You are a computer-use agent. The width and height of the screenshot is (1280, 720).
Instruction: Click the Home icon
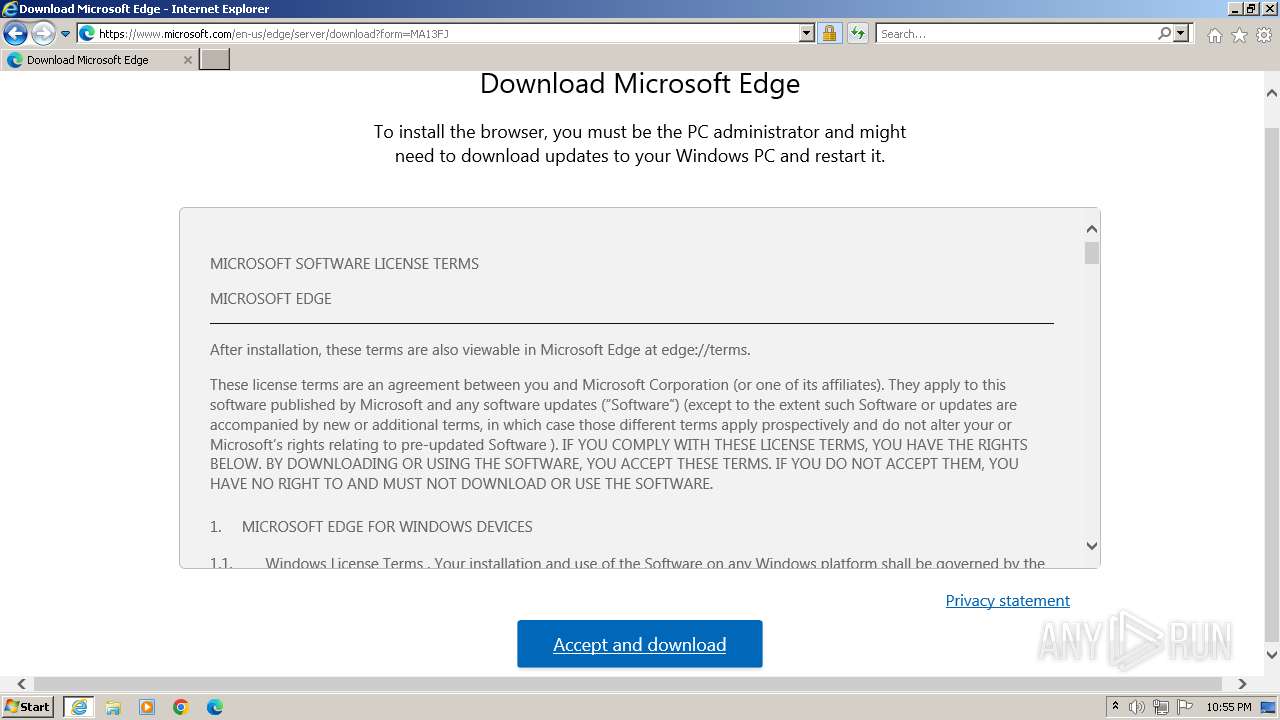tap(1214, 35)
